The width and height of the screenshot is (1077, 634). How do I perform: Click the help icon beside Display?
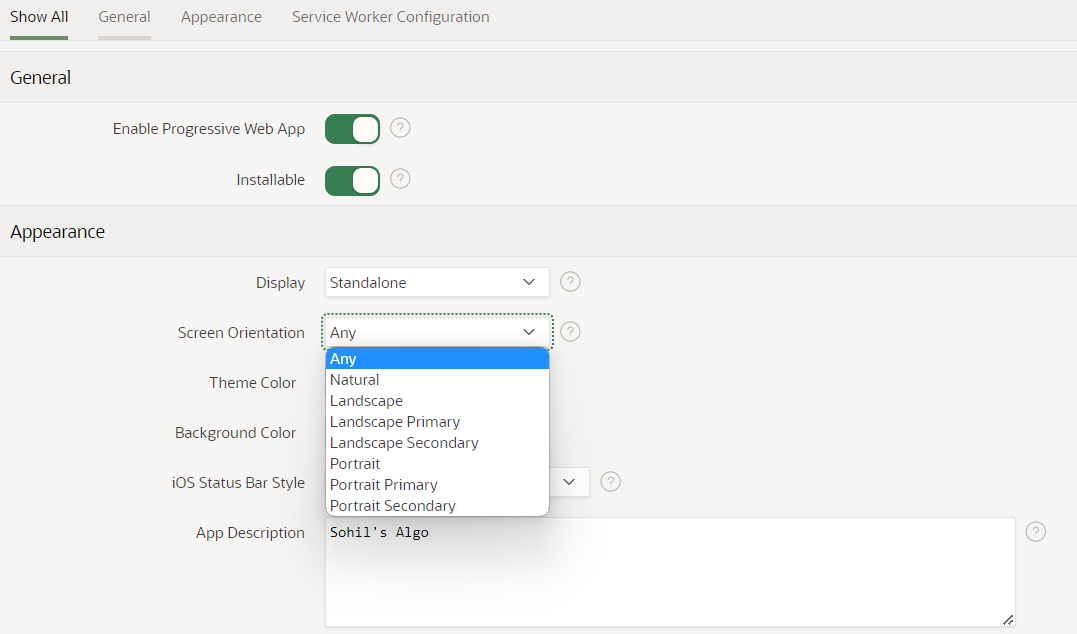[x=570, y=282]
